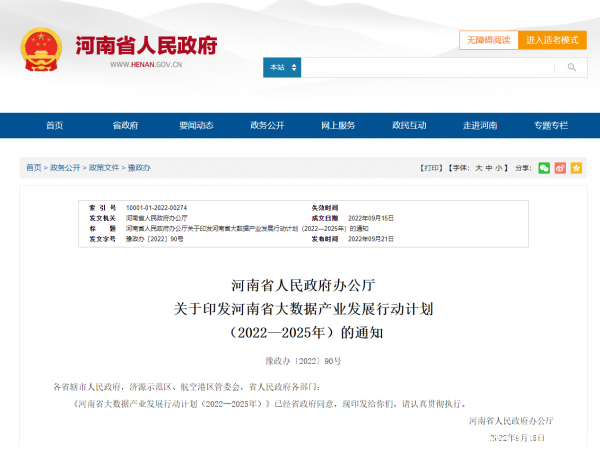
Task: Click the search magnifier icon
Action: click(571, 68)
